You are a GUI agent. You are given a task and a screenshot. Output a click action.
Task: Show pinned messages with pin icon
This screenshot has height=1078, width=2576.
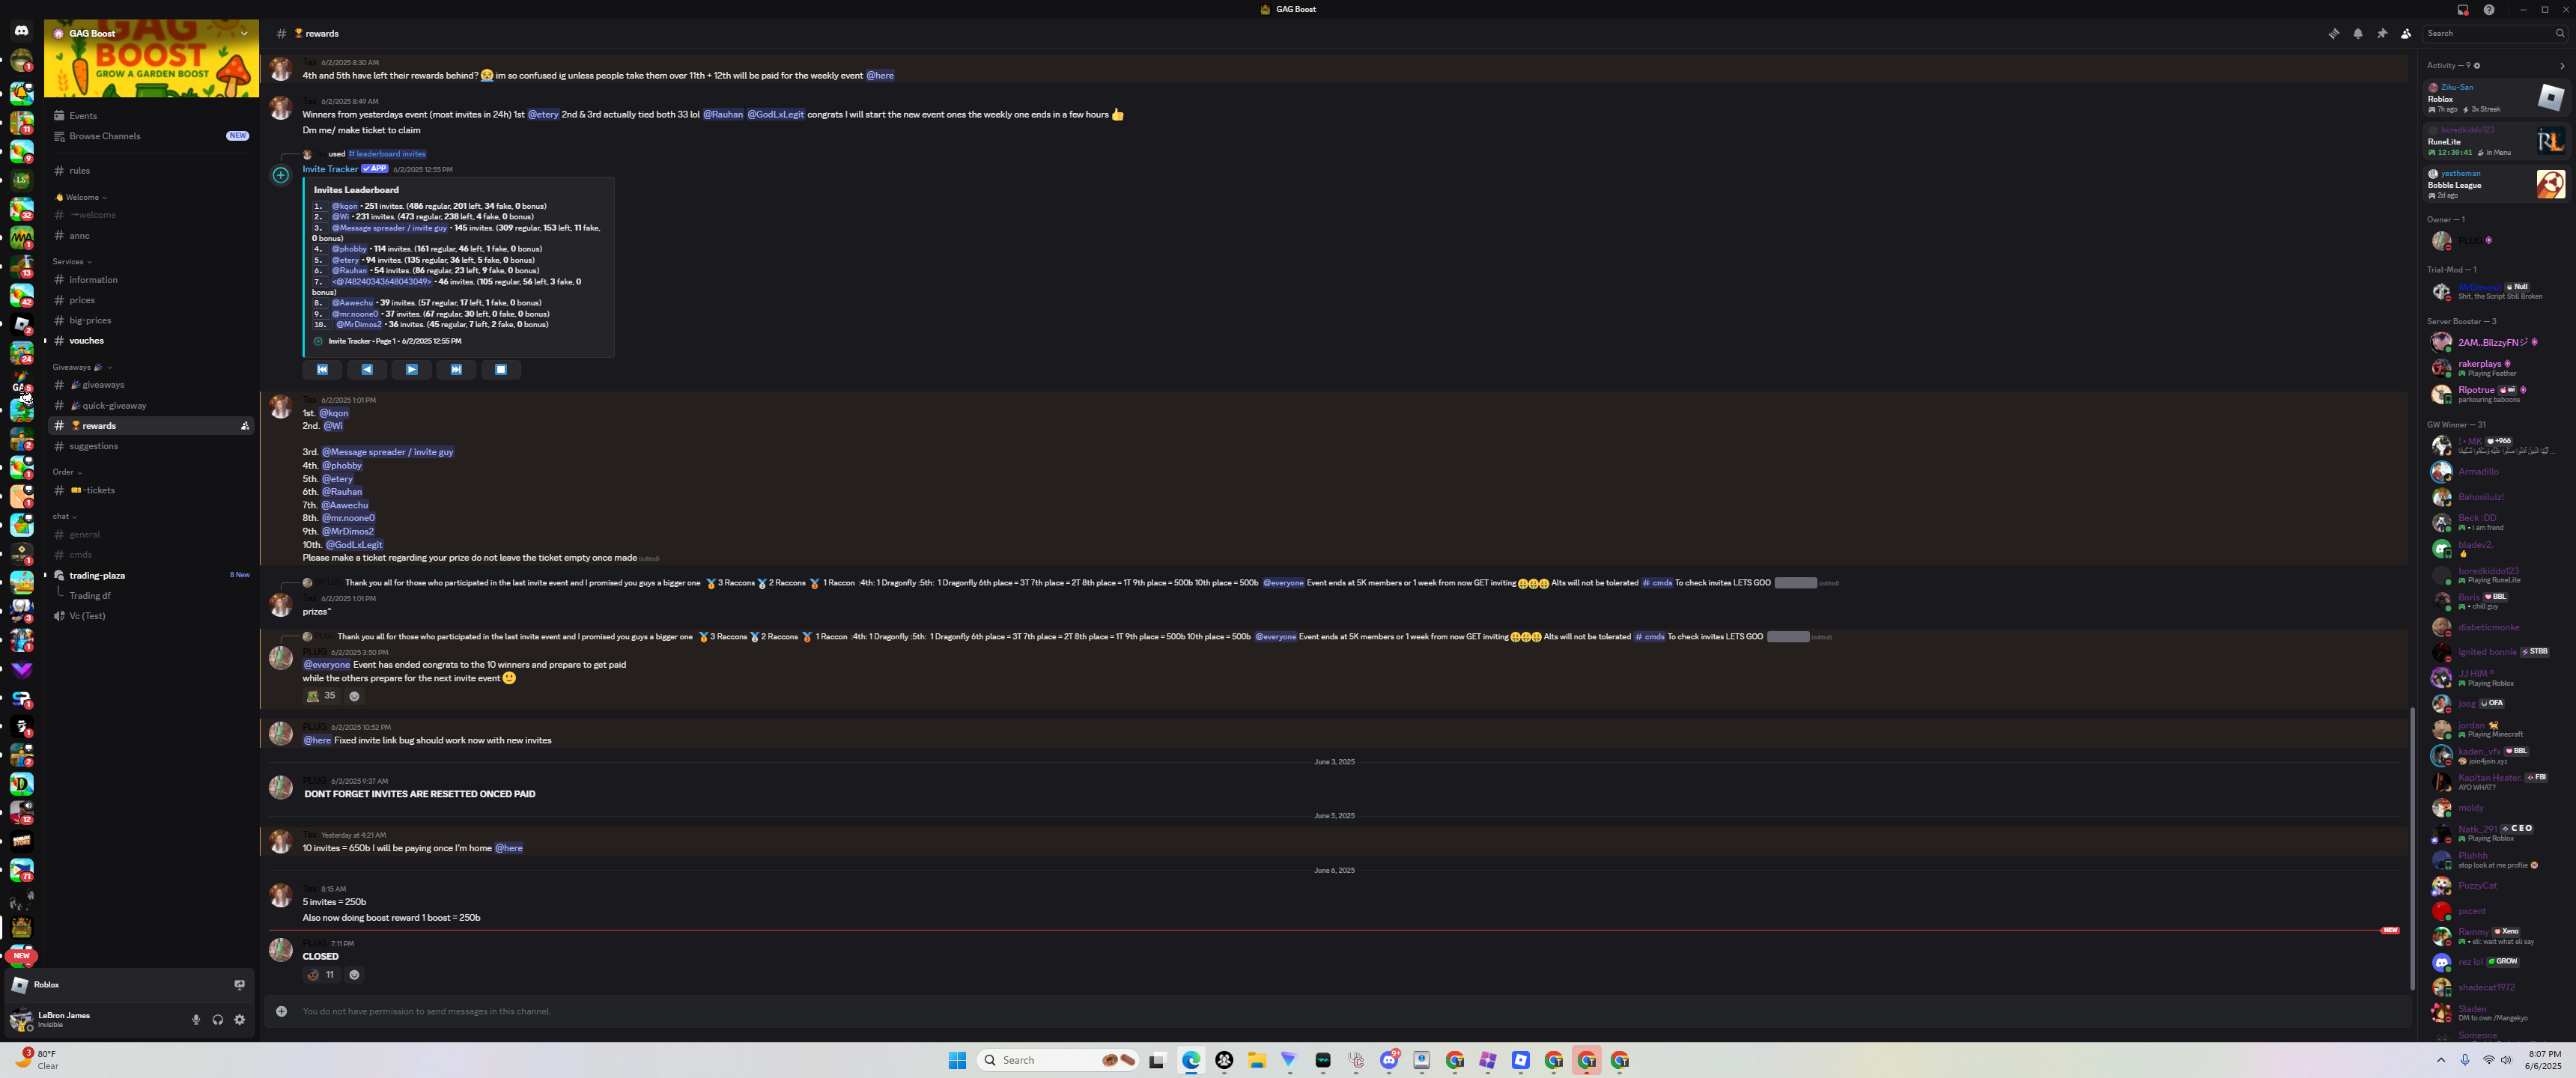click(2382, 33)
